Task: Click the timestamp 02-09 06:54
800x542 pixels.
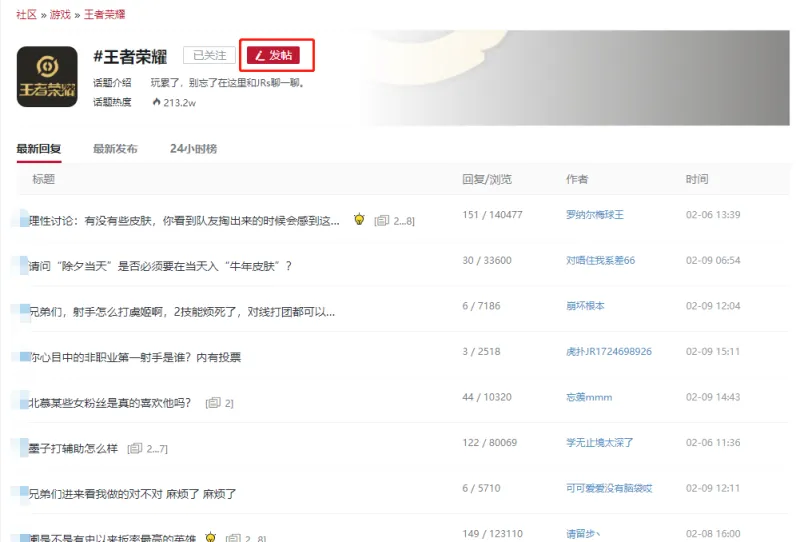Action: click(713, 260)
